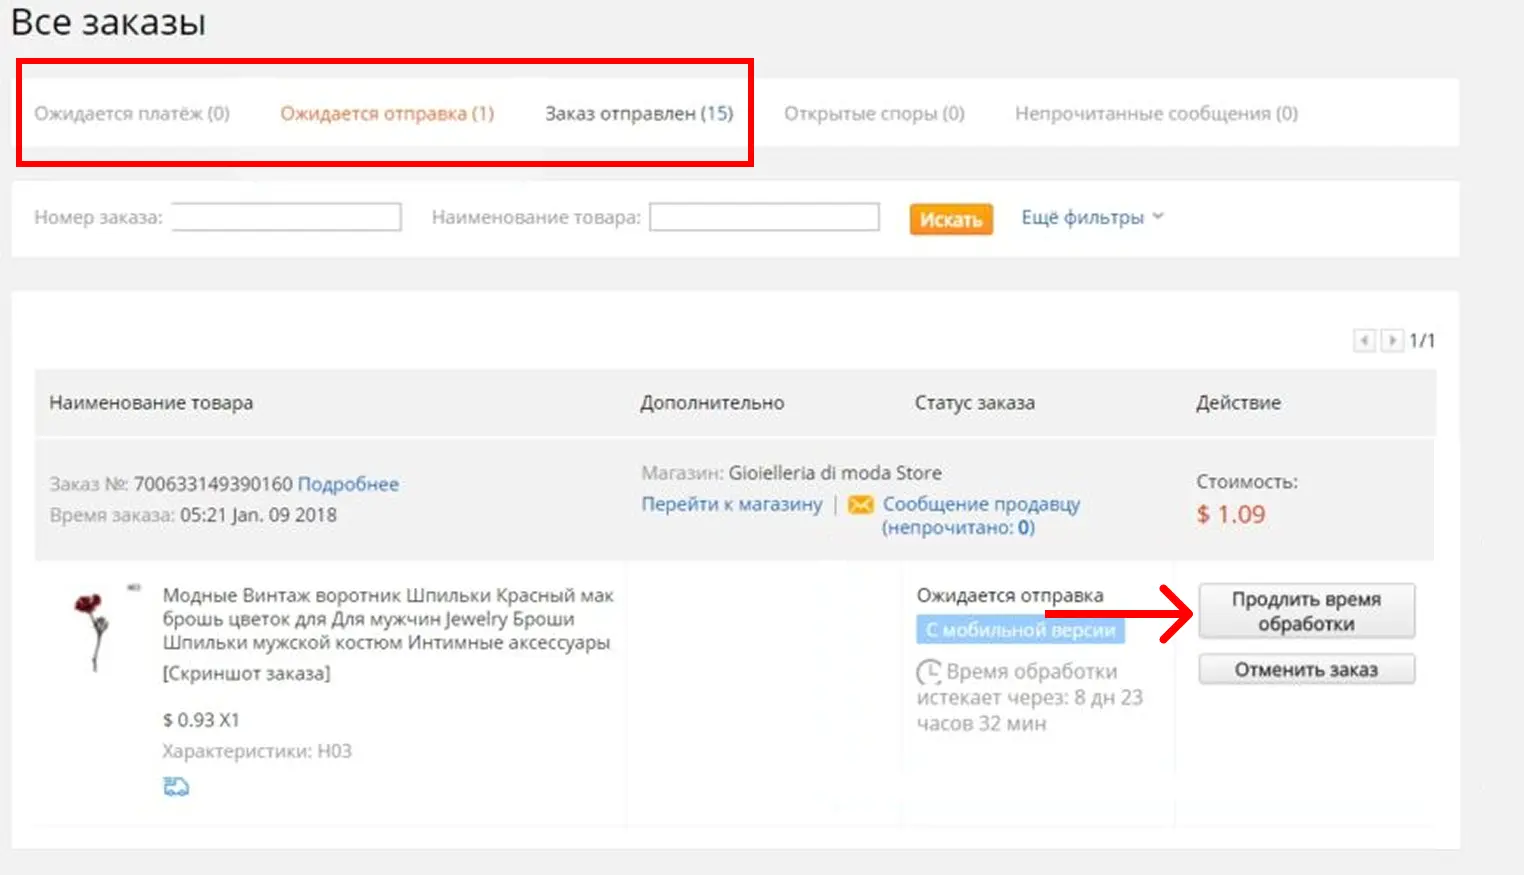This screenshot has width=1524, height=875.
Task: Open the red poppy brooch thumbnail
Action: (93, 630)
